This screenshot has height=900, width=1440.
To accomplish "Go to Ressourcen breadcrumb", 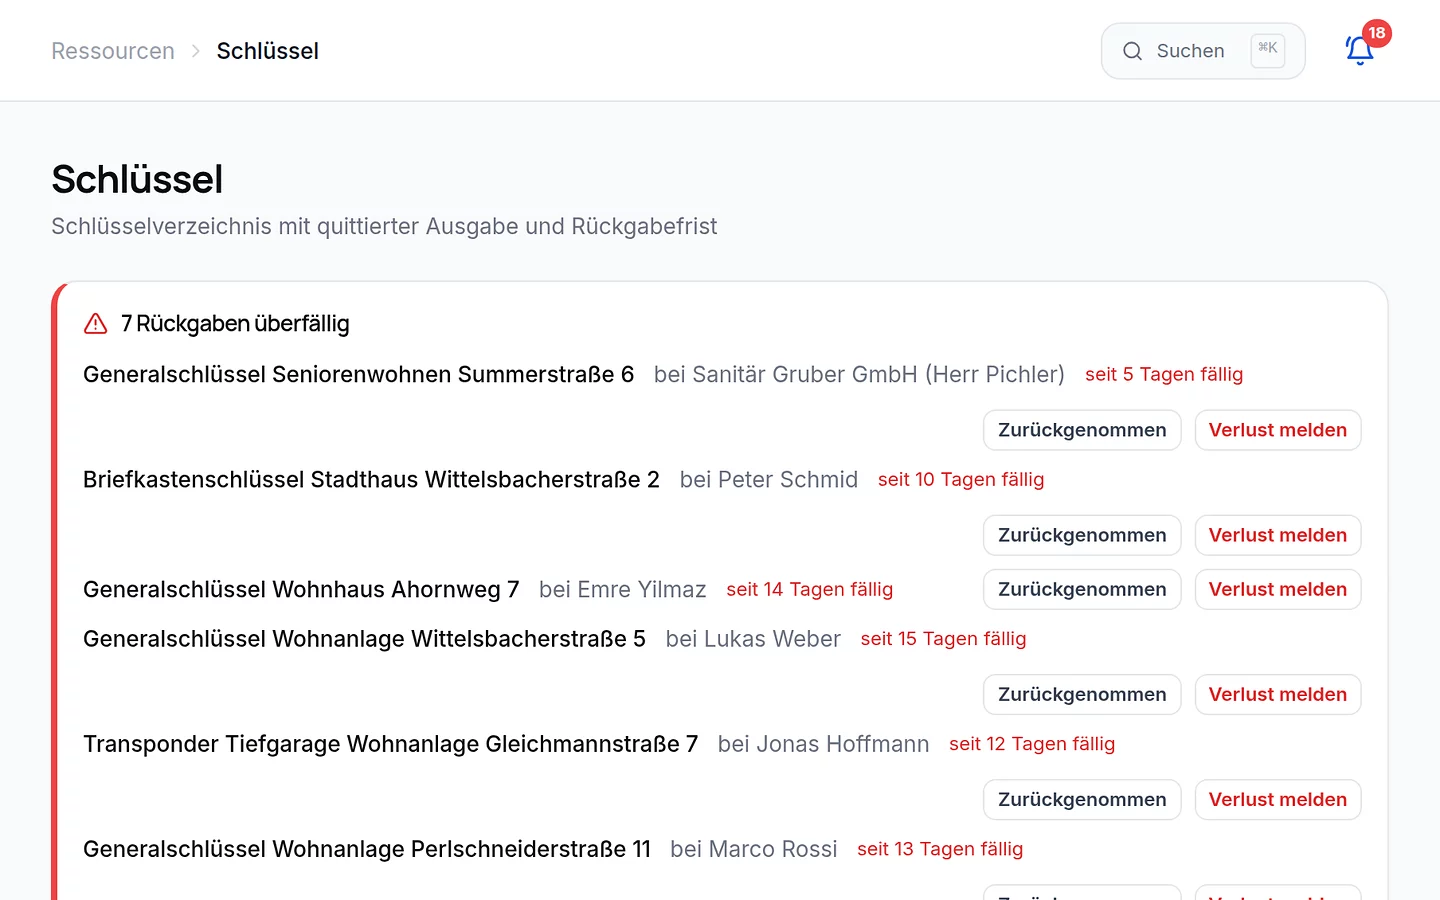I will point(113,51).
